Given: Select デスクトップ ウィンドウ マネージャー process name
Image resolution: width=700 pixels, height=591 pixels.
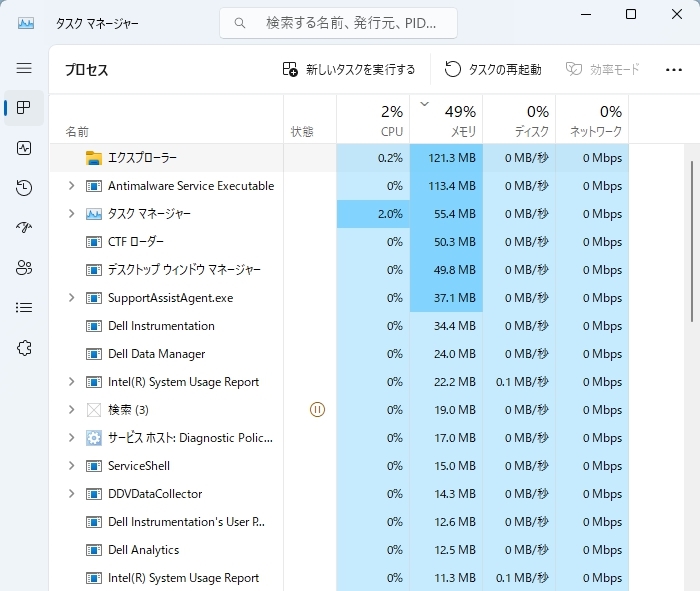Looking at the screenshot, I should [x=184, y=270].
